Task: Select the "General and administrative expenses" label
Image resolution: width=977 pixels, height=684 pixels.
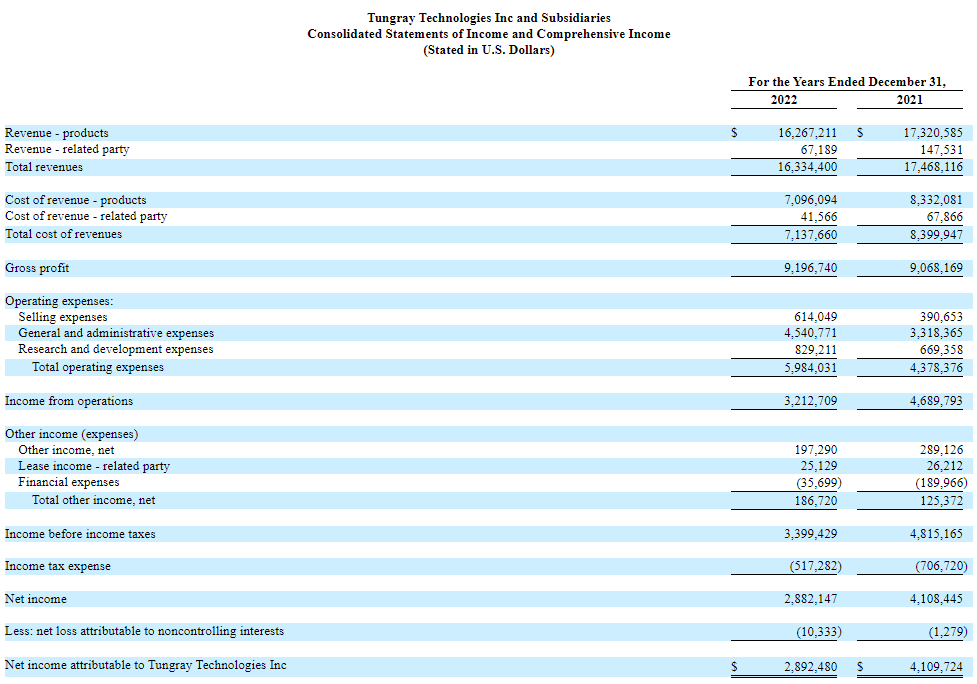Action: click(116, 333)
